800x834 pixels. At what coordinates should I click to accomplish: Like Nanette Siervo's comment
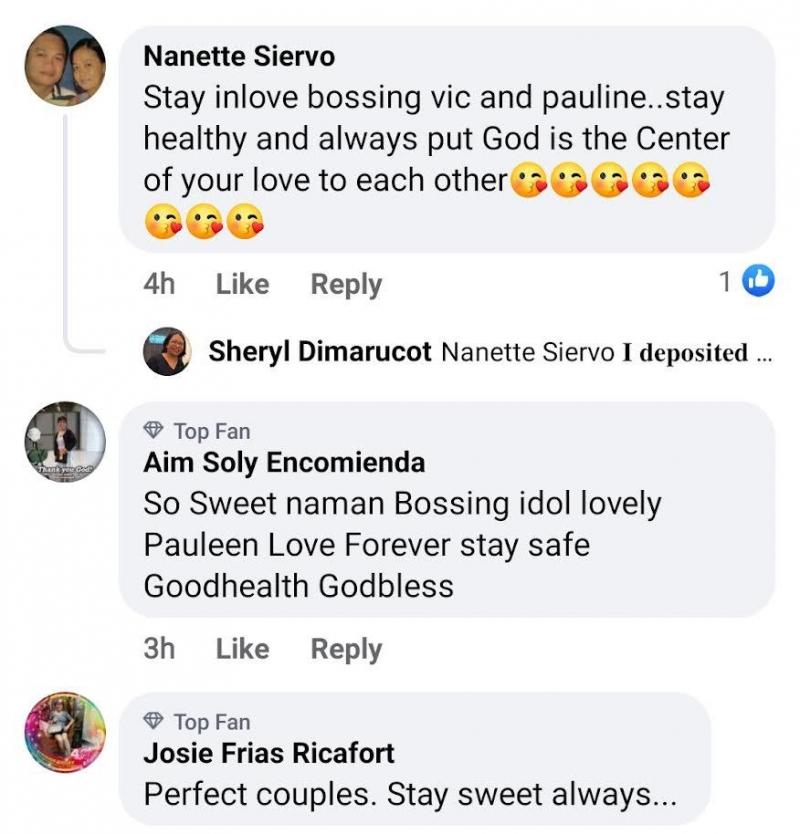tap(242, 284)
